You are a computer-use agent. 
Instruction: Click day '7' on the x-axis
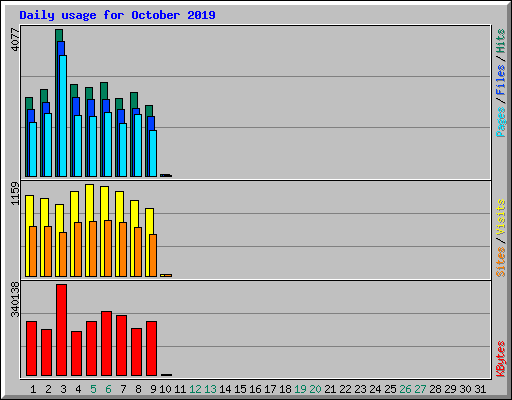[x=123, y=389]
